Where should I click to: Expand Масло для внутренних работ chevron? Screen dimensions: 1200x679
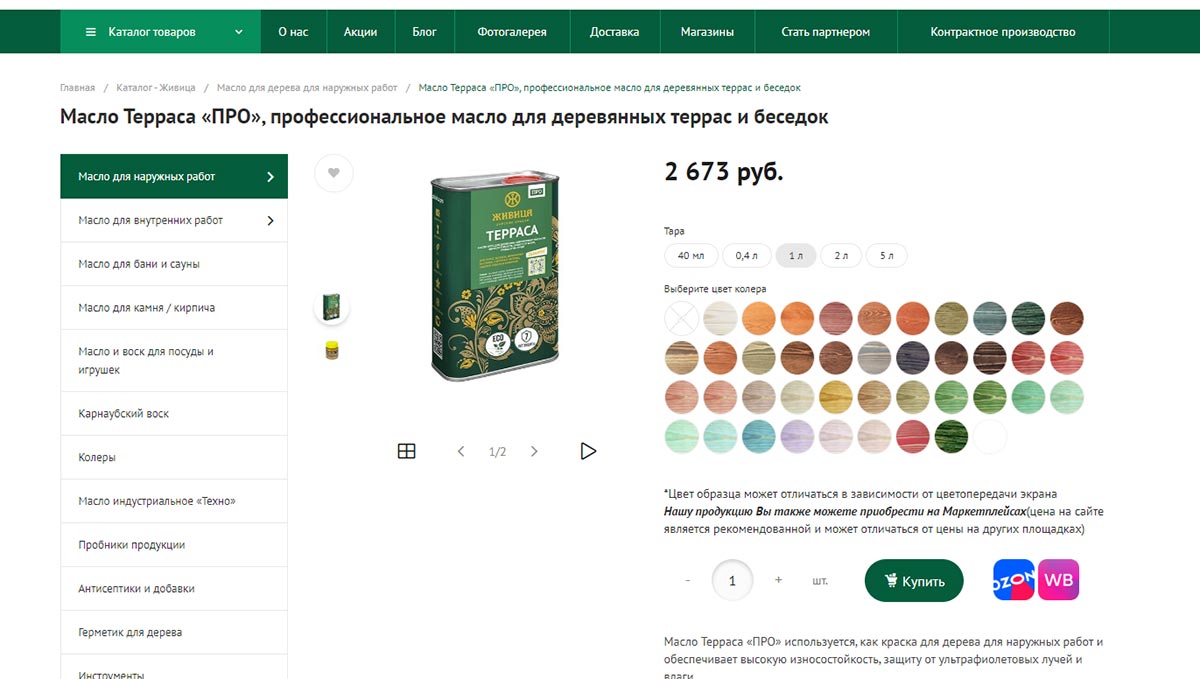(270, 220)
